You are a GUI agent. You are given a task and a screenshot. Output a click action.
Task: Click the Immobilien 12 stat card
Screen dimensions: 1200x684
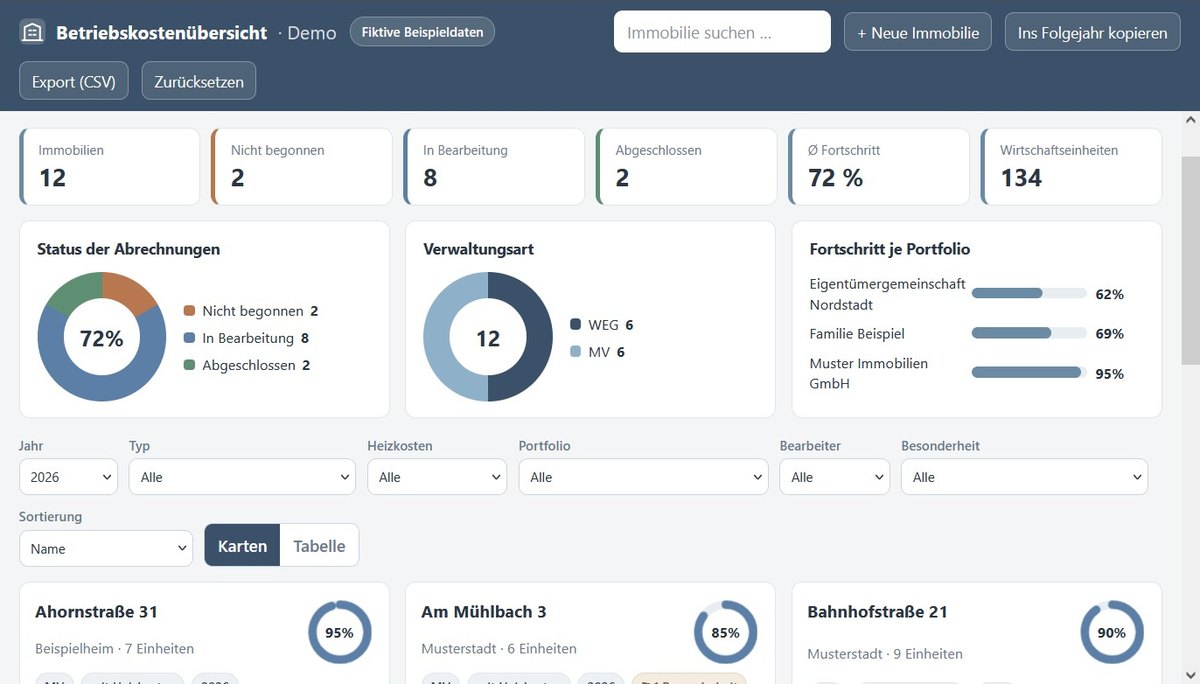[110, 167]
